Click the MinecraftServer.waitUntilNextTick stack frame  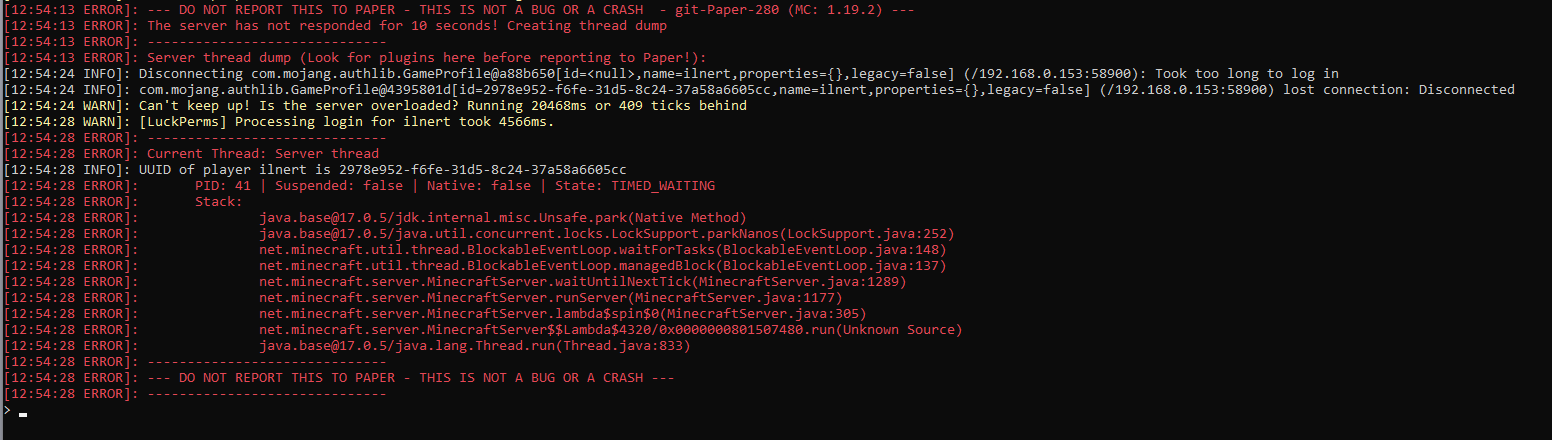[455, 282]
